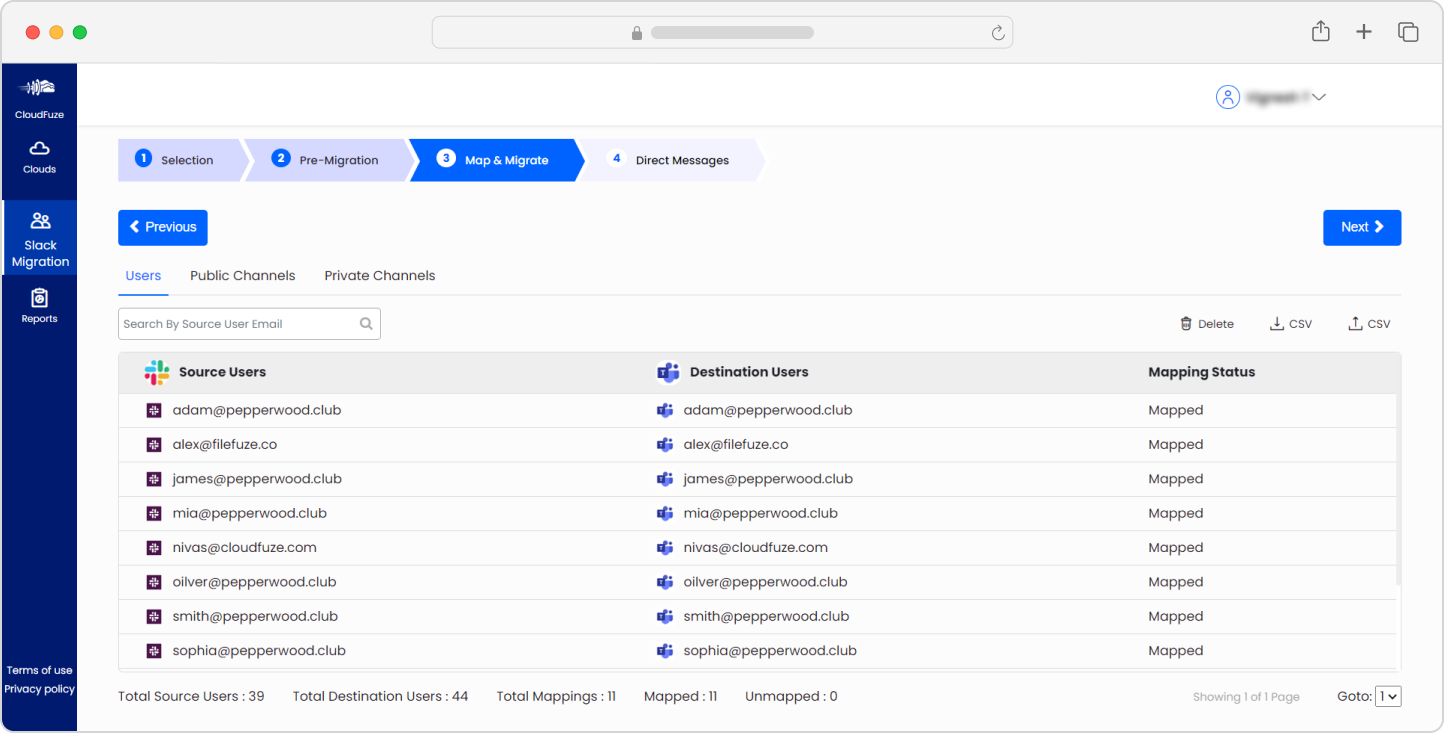Show the browser tab overview

[x=1408, y=32]
